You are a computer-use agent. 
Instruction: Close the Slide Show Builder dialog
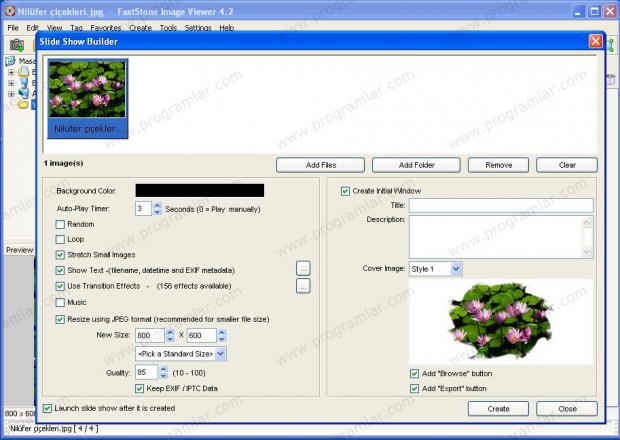(x=595, y=41)
